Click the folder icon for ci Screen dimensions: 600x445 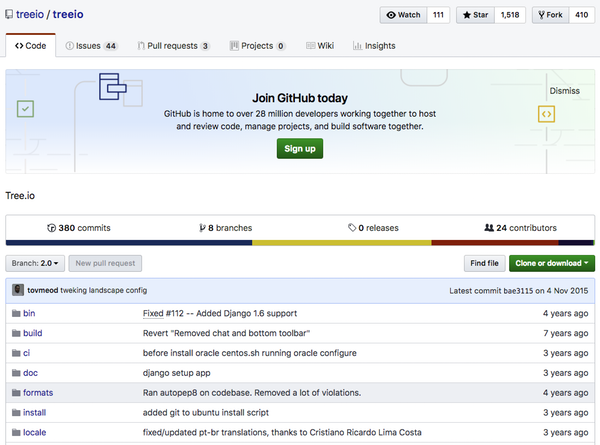16,353
